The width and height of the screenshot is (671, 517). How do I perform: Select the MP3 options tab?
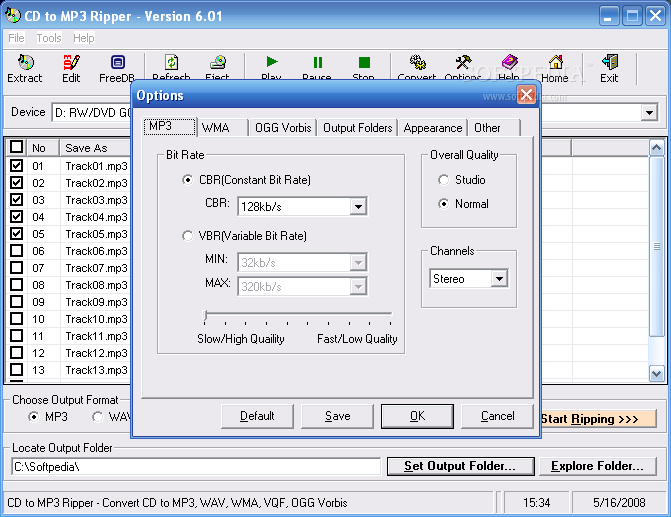(x=170, y=127)
